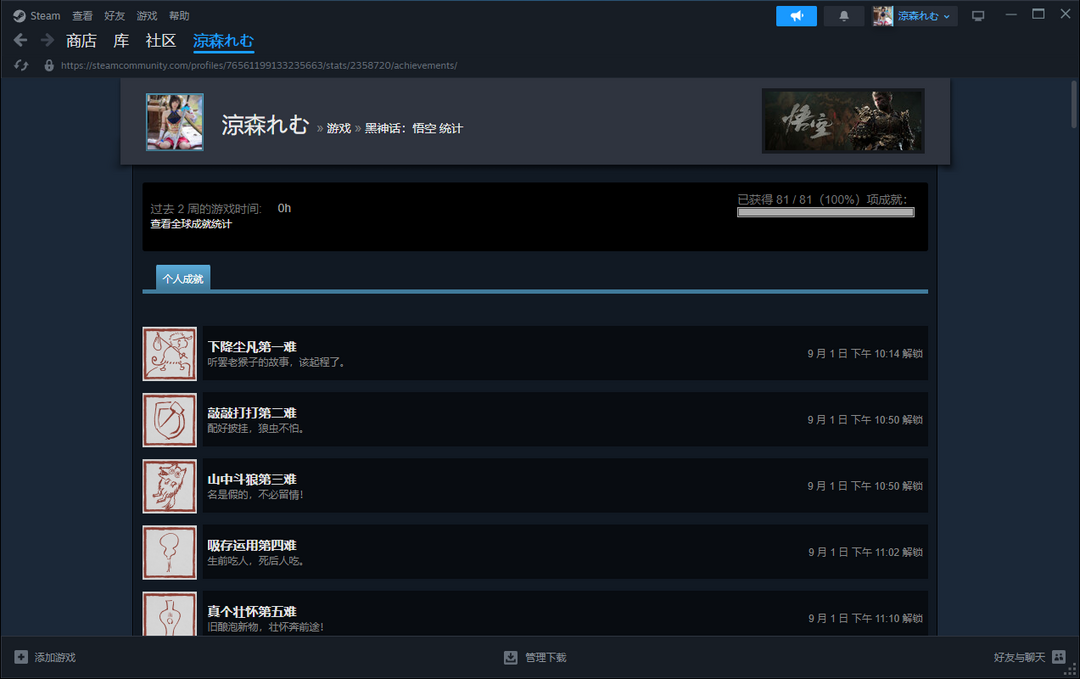The width and height of the screenshot is (1080, 679).
Task: Click the large profile avatar picture
Action: point(175,122)
